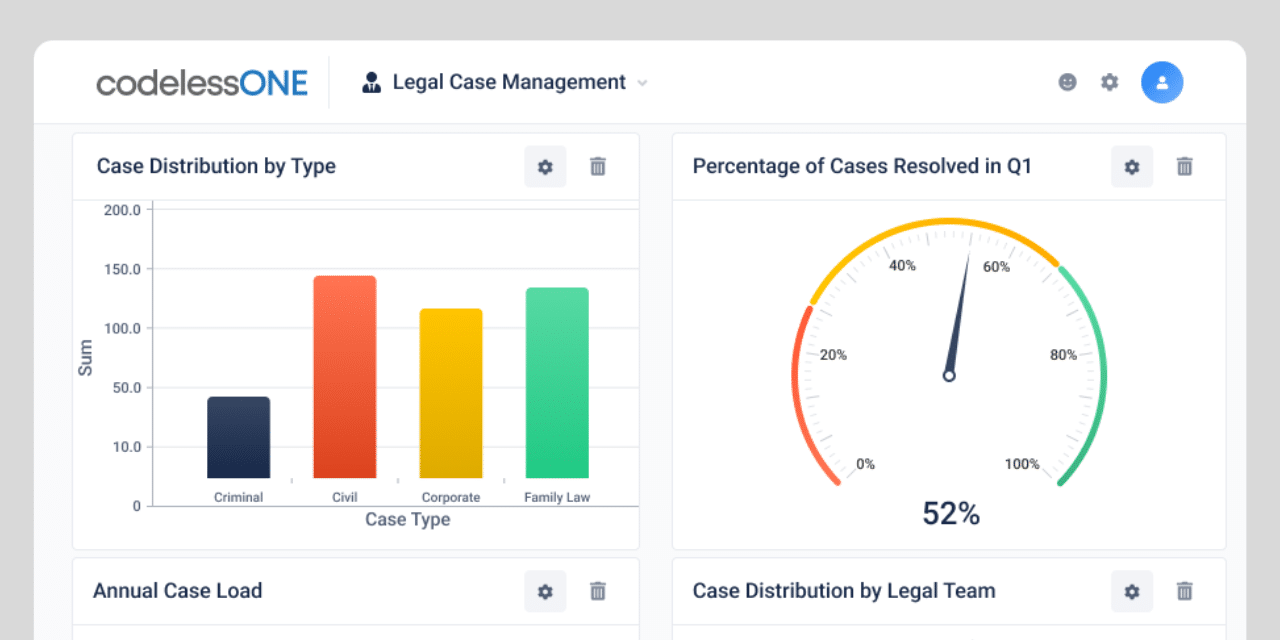This screenshot has width=1280, height=640.
Task: Open settings for Case Distribution by Type
Action: [x=545, y=167]
